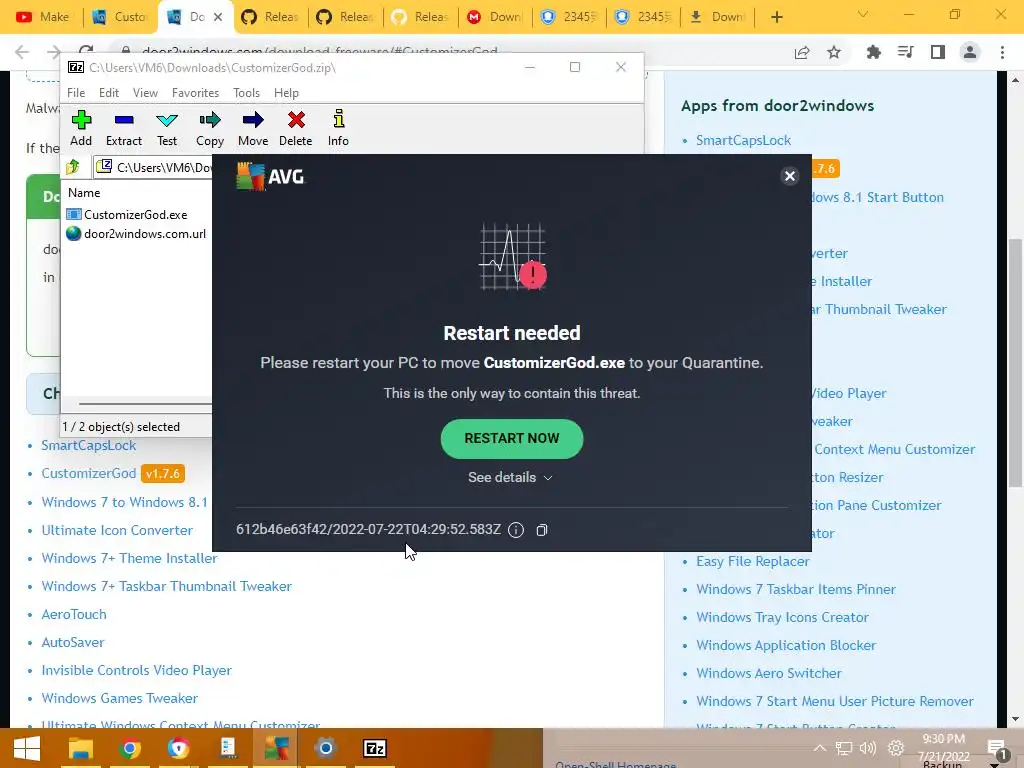Switch to the YouTube 'Make' tab
The width and height of the screenshot is (1024, 768).
pyautogui.click(x=43, y=17)
